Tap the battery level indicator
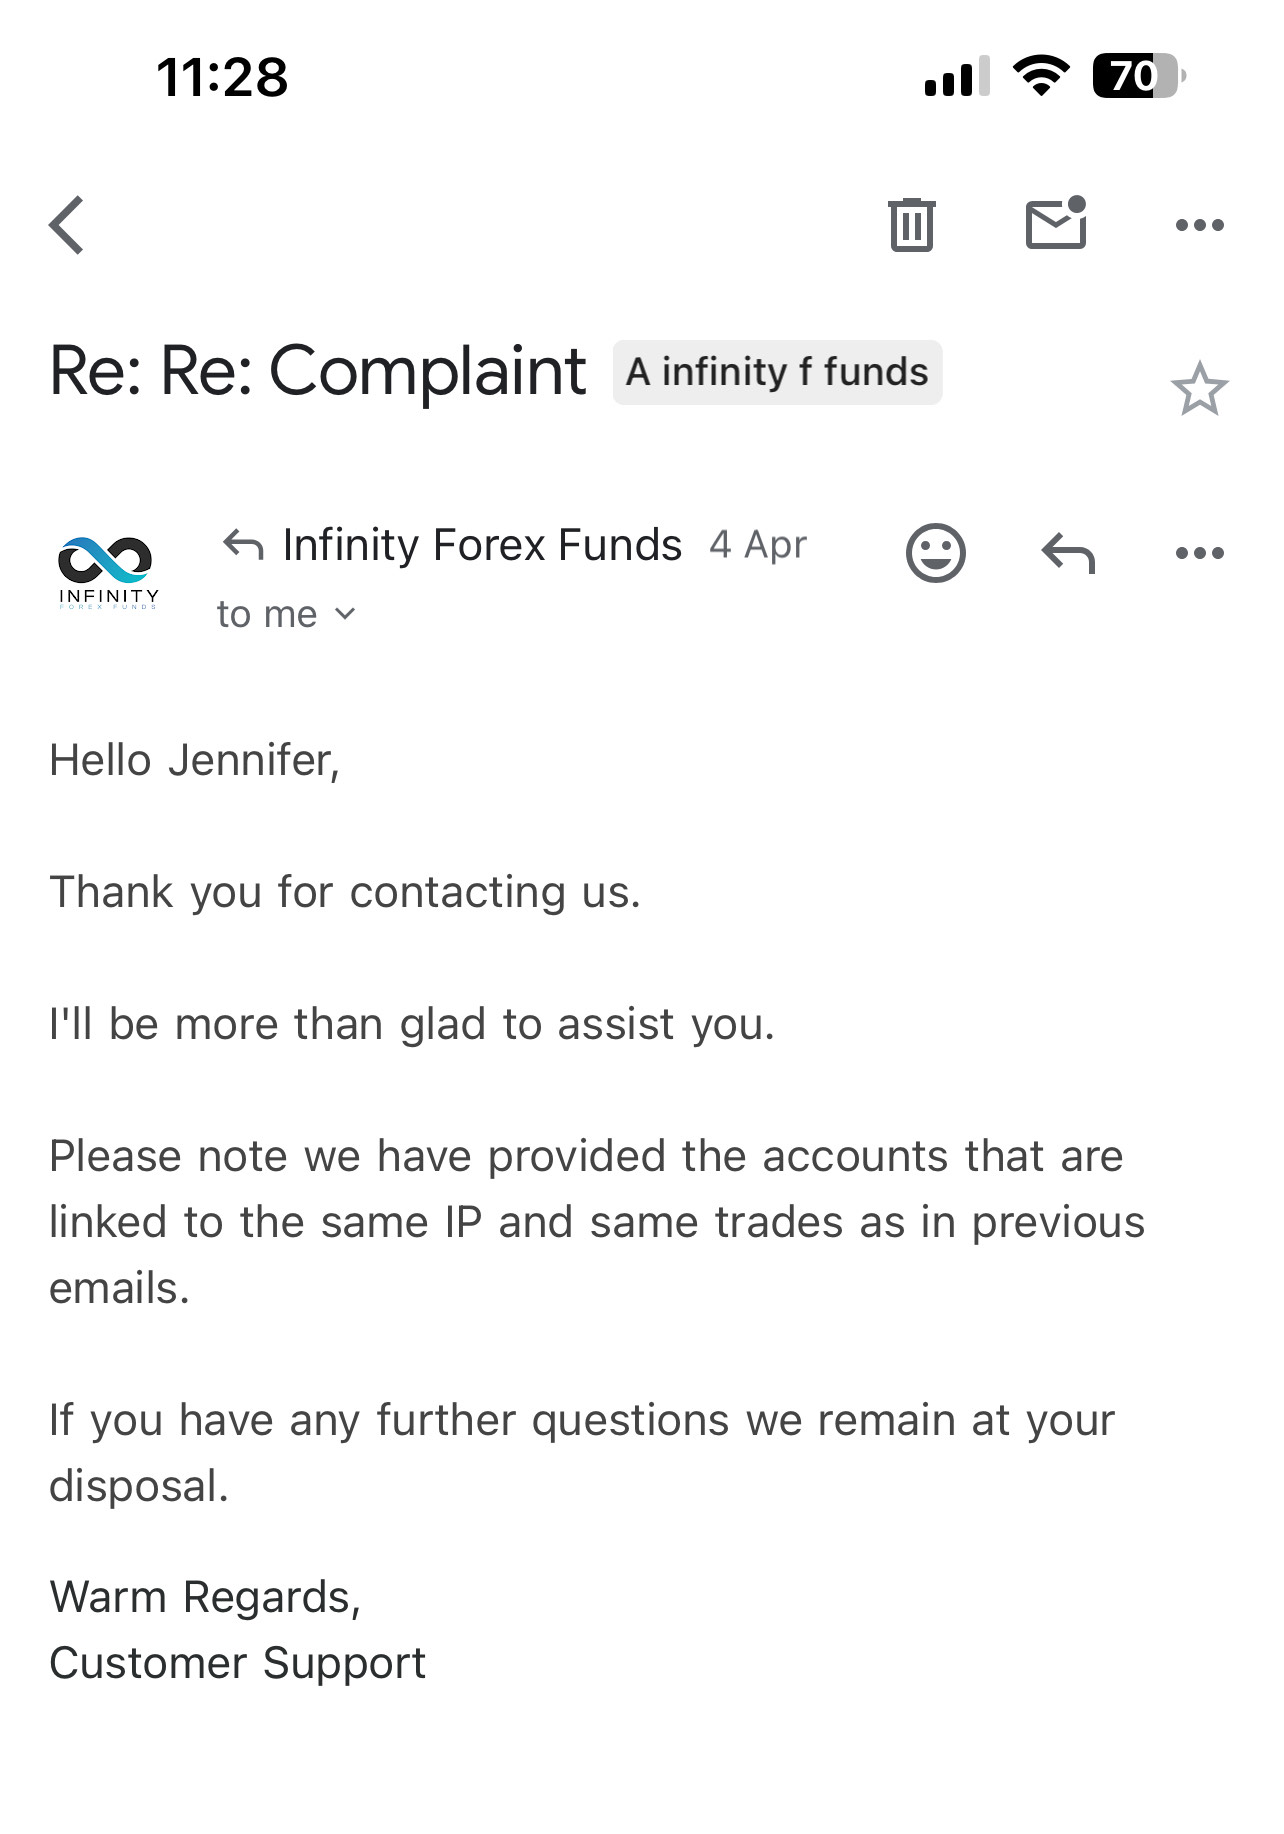Screen dimensions: 1284x1834 (1138, 76)
